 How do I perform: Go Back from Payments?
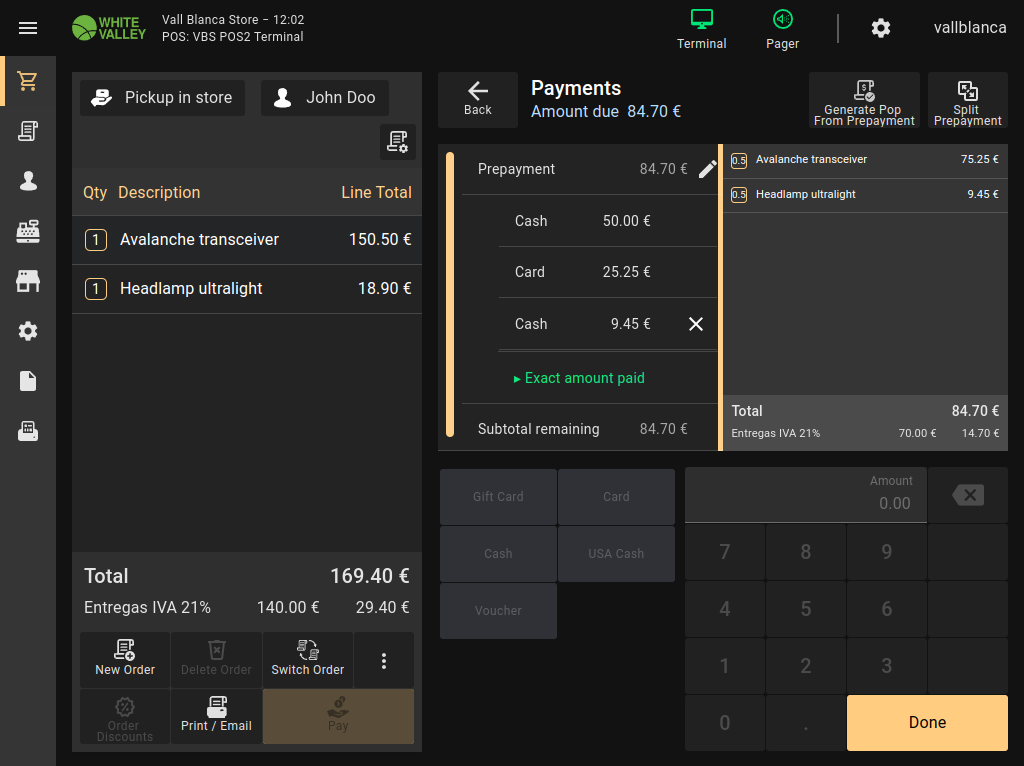pos(478,100)
